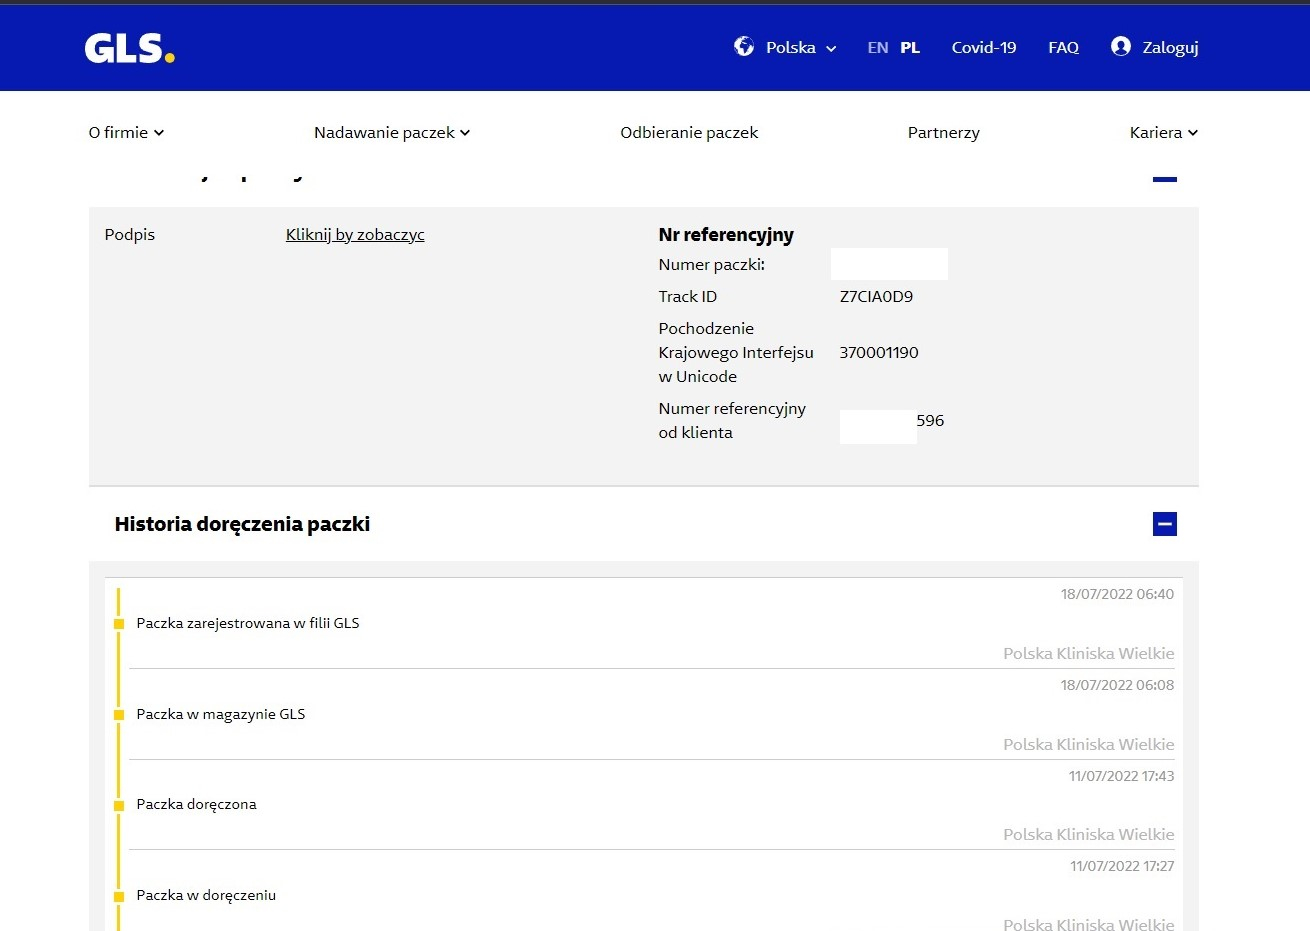
Task: Click the Track ID label
Action: pyautogui.click(x=688, y=296)
